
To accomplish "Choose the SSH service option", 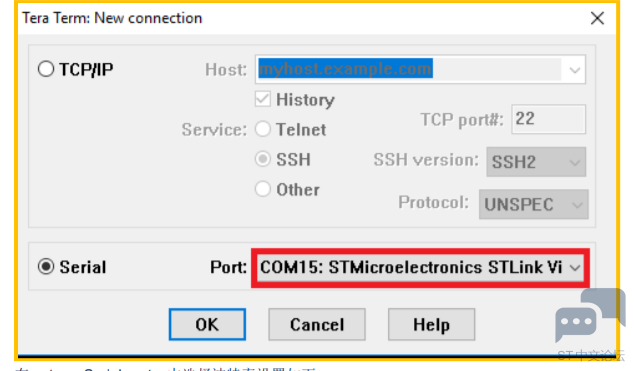I will pyautogui.click(x=263, y=159).
